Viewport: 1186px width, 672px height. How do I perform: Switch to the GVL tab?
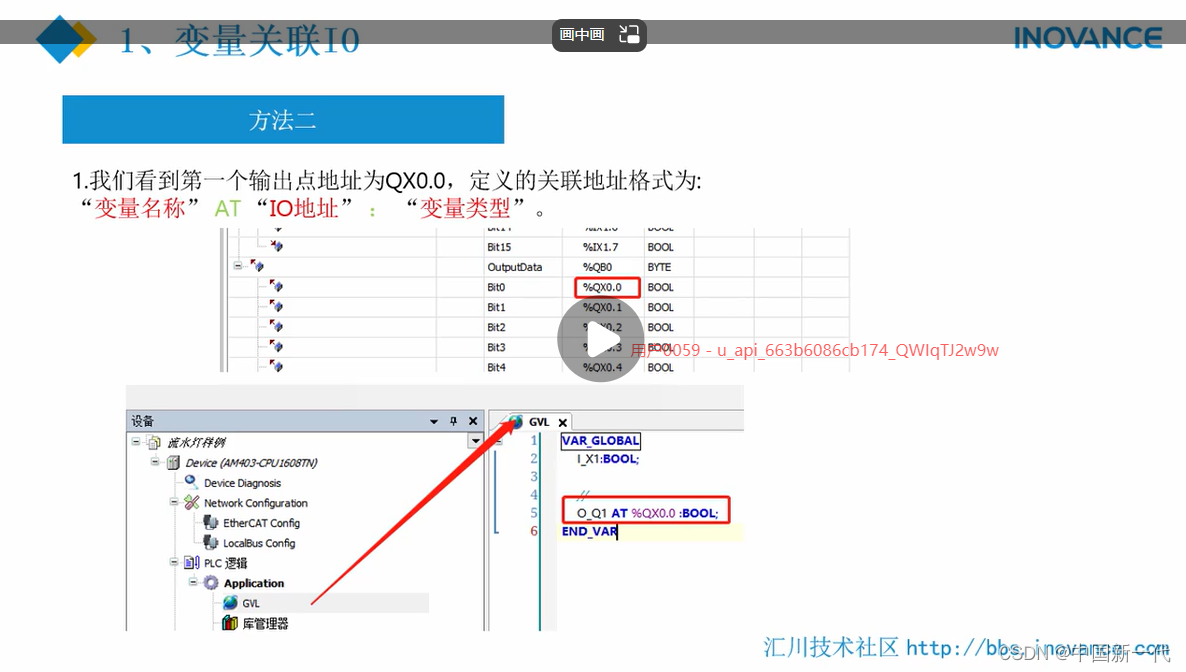(x=539, y=422)
